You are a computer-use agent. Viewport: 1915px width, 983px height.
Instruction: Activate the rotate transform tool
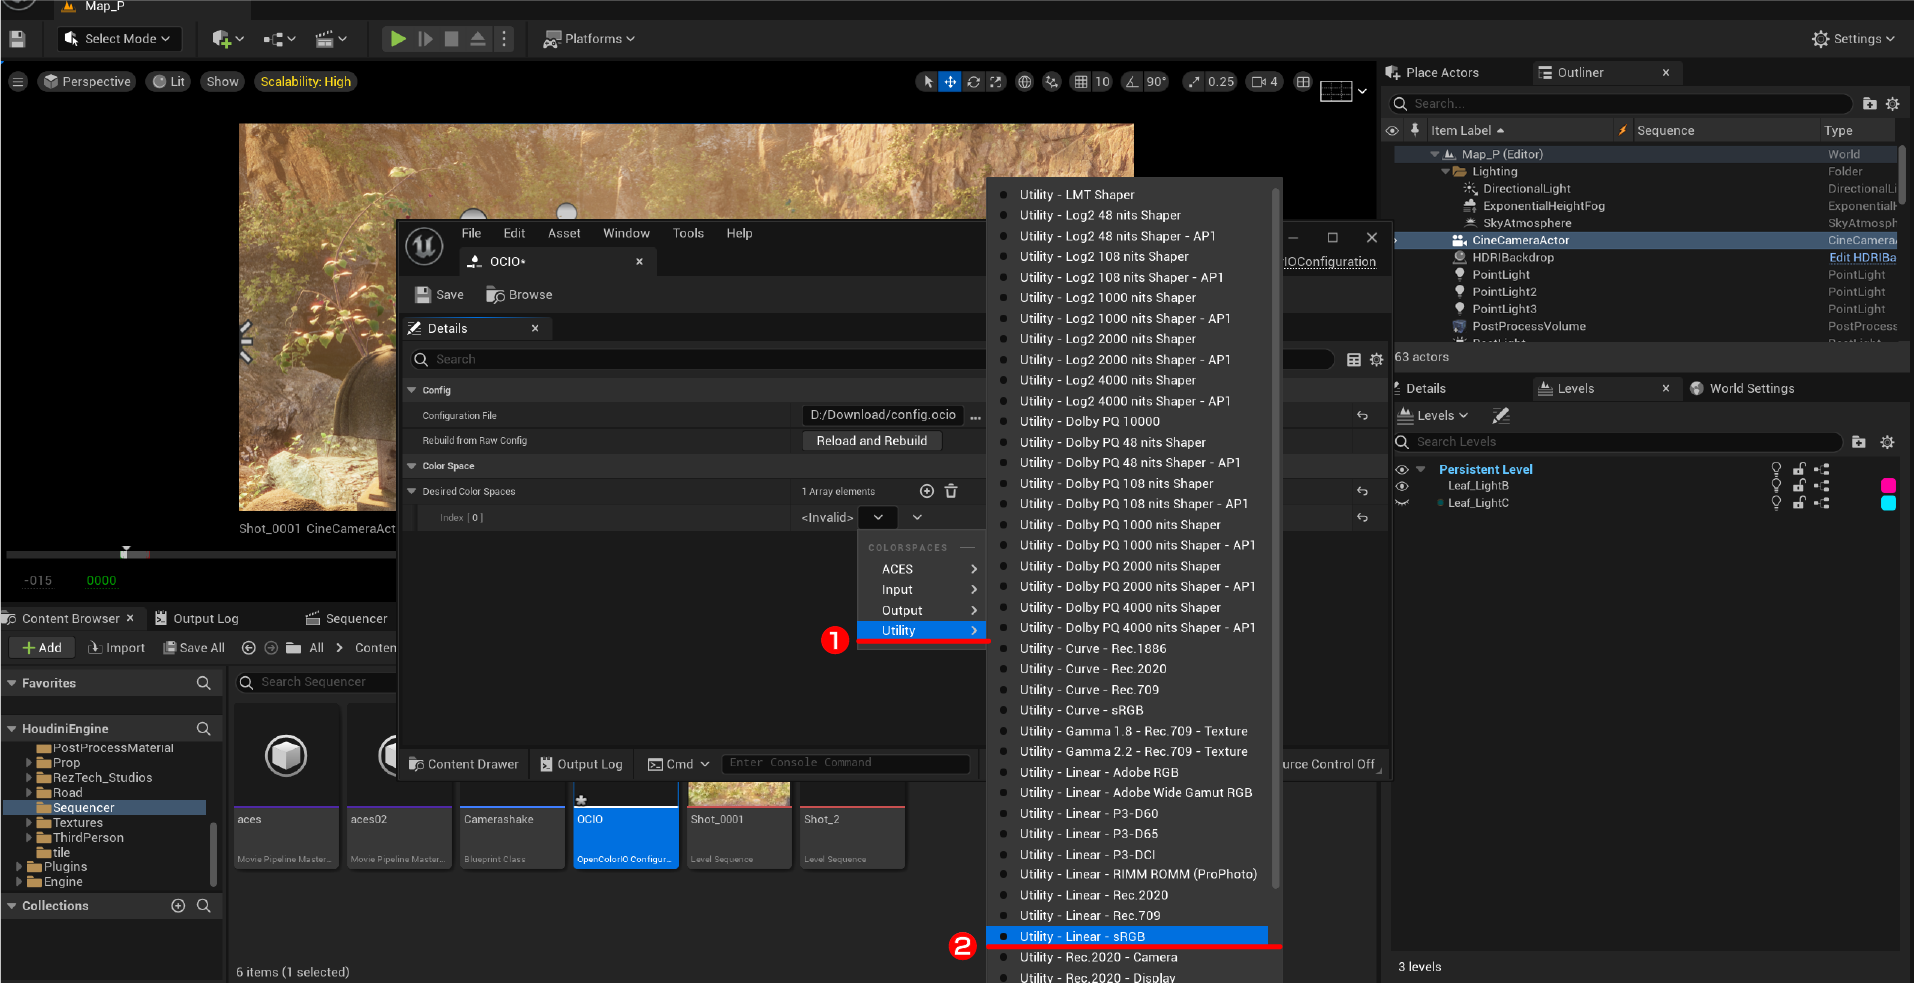(x=973, y=81)
